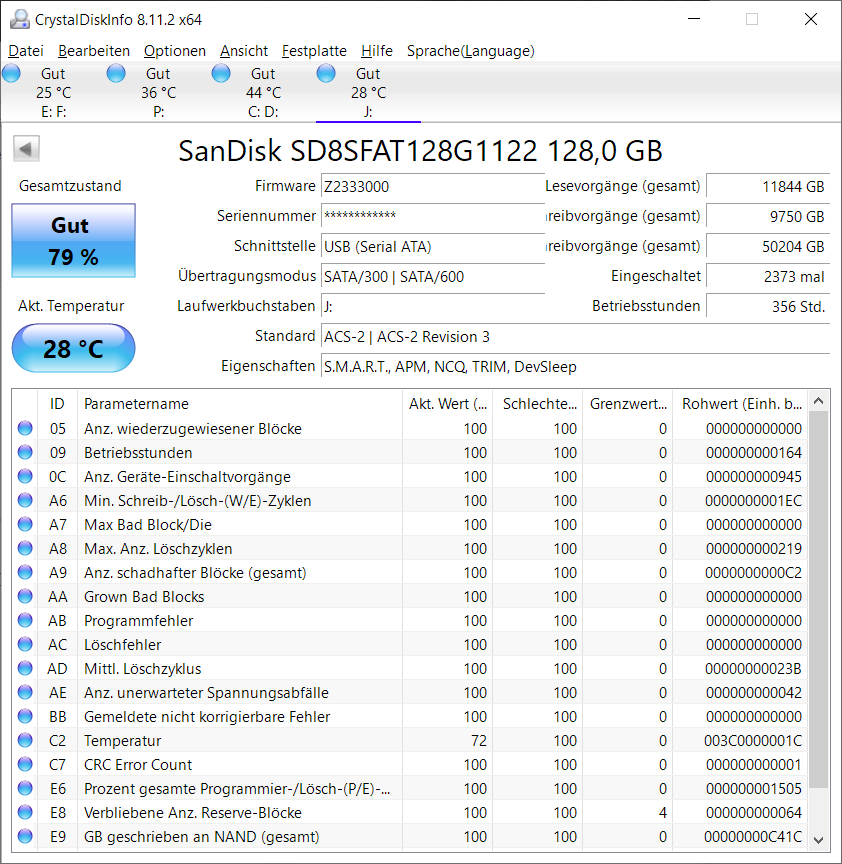The image size is (842, 864).
Task: Click status orb of row E9 GB geschrieben an NAND
Action: click(25, 836)
